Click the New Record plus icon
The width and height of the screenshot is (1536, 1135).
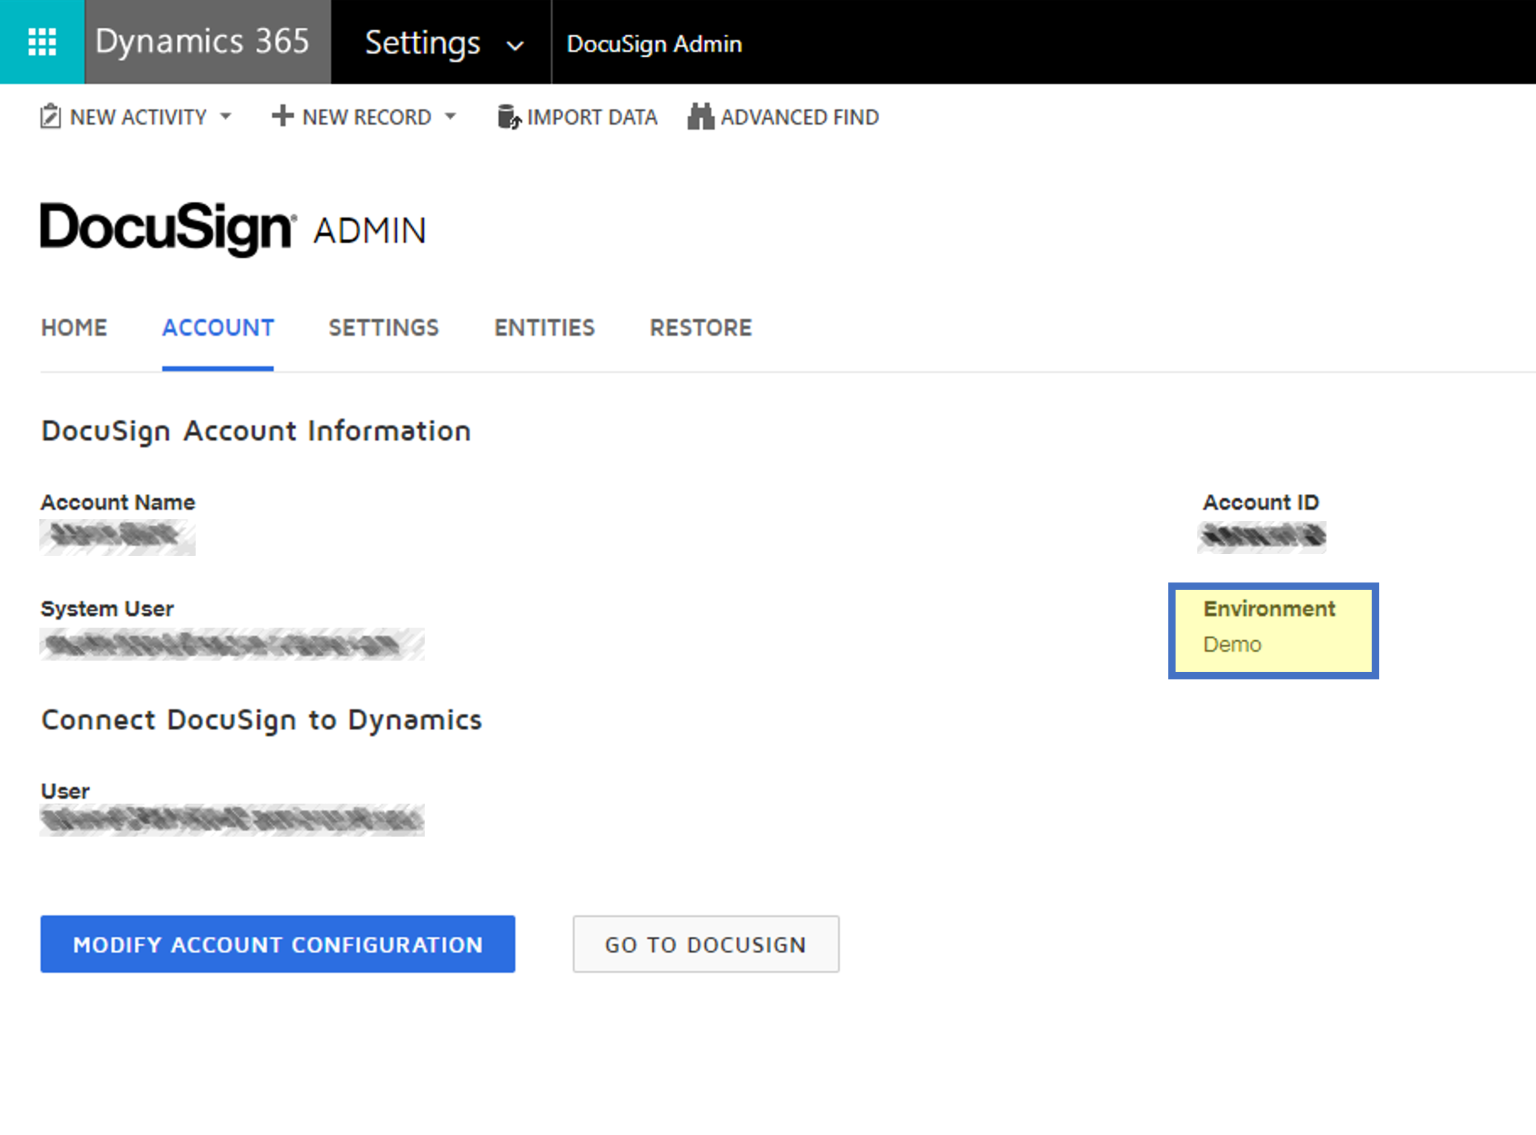tap(281, 116)
